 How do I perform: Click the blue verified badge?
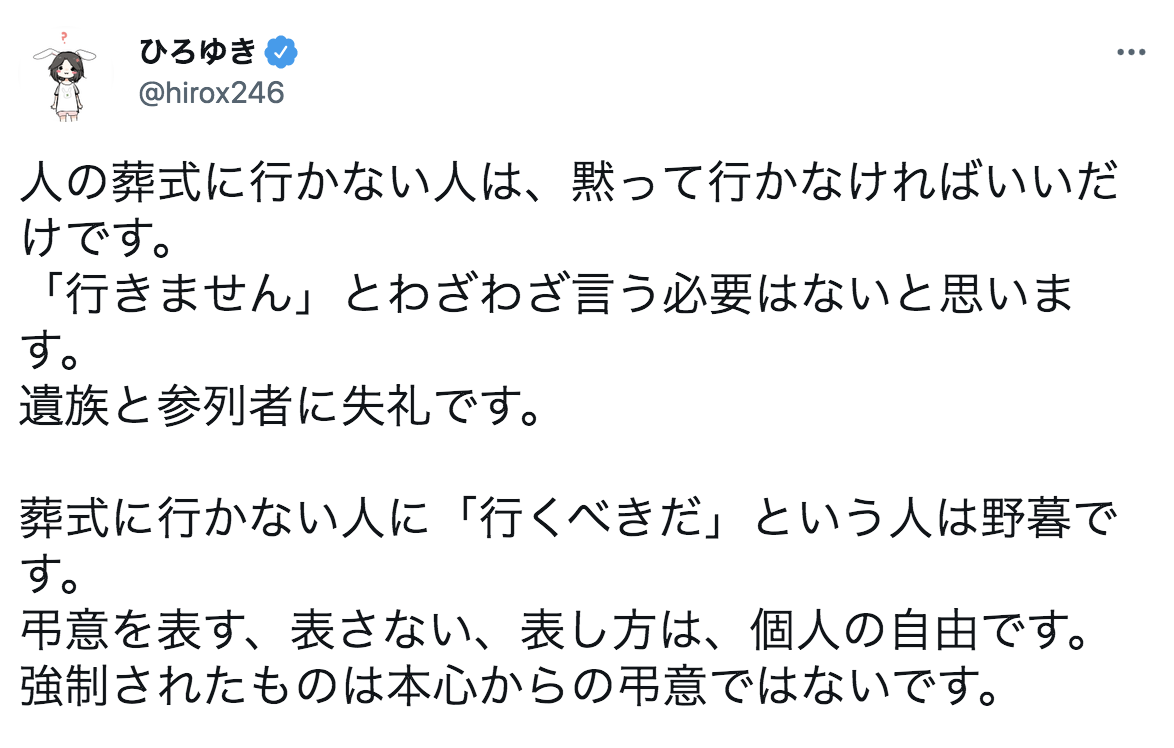coord(282,52)
